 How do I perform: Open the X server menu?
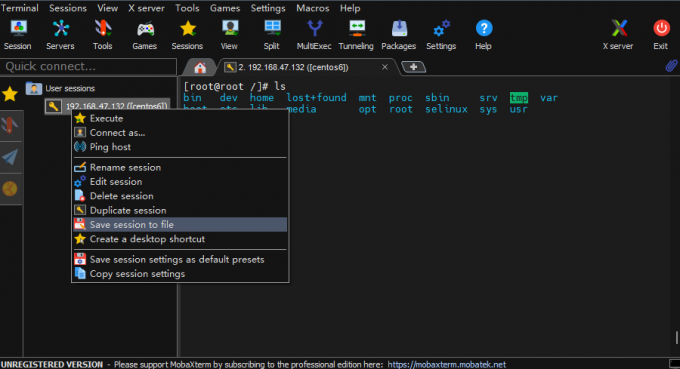tap(146, 8)
